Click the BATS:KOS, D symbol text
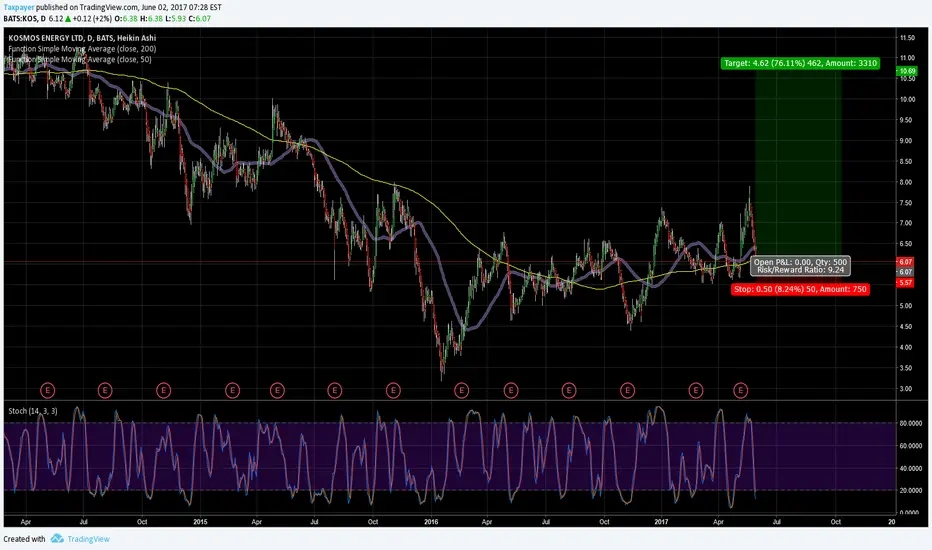The height and width of the screenshot is (550, 932). click(x=24, y=18)
